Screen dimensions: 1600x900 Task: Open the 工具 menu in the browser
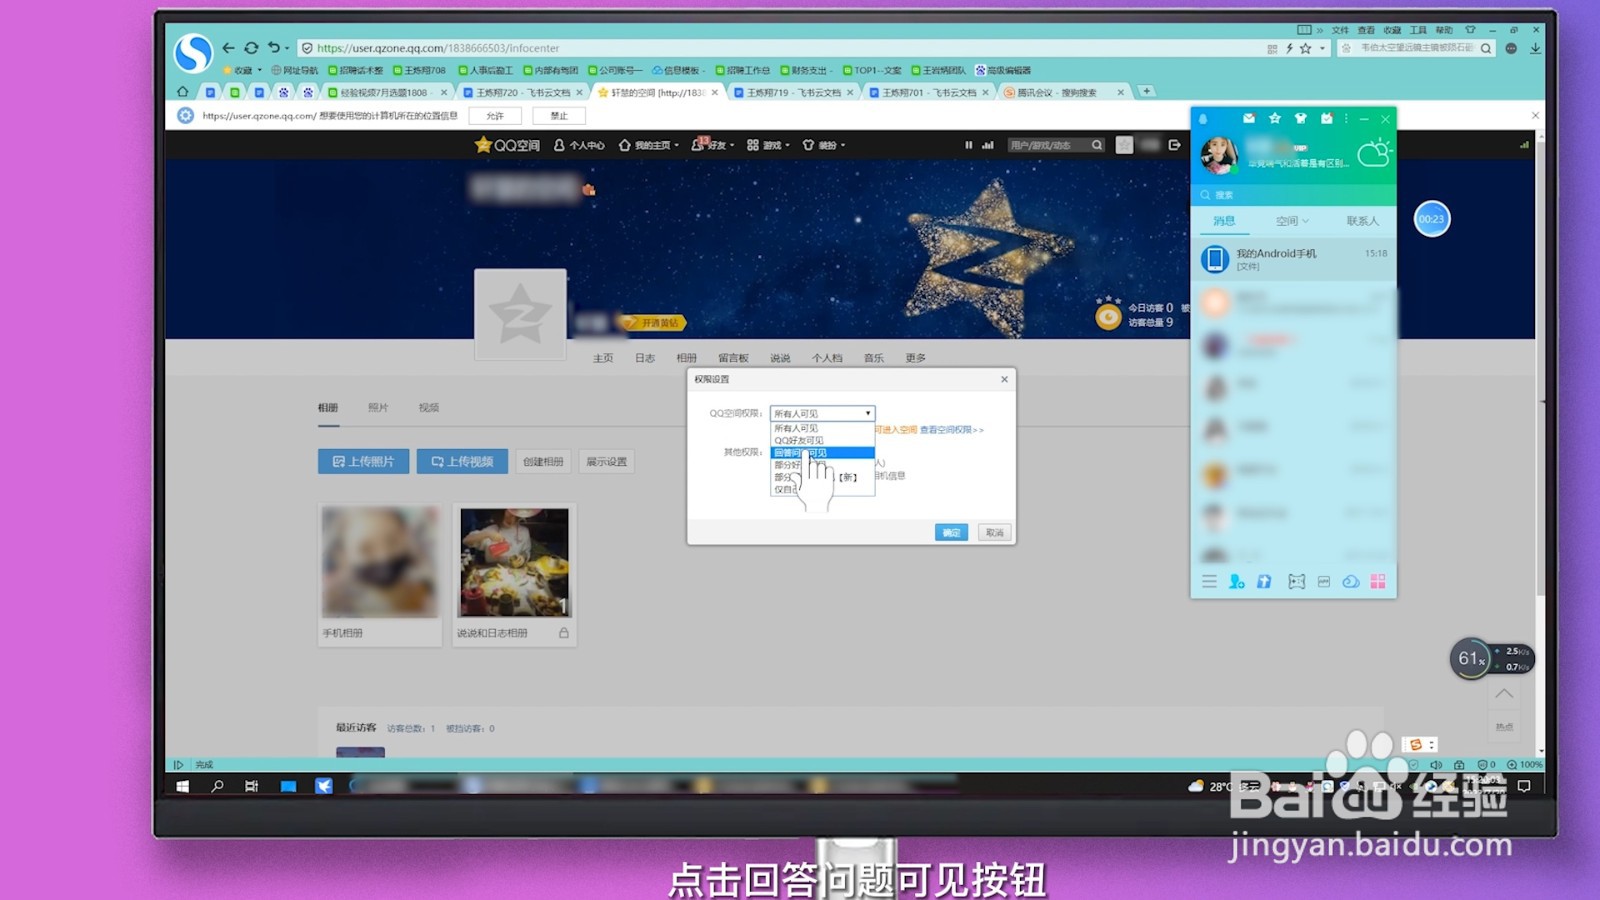tap(1418, 30)
